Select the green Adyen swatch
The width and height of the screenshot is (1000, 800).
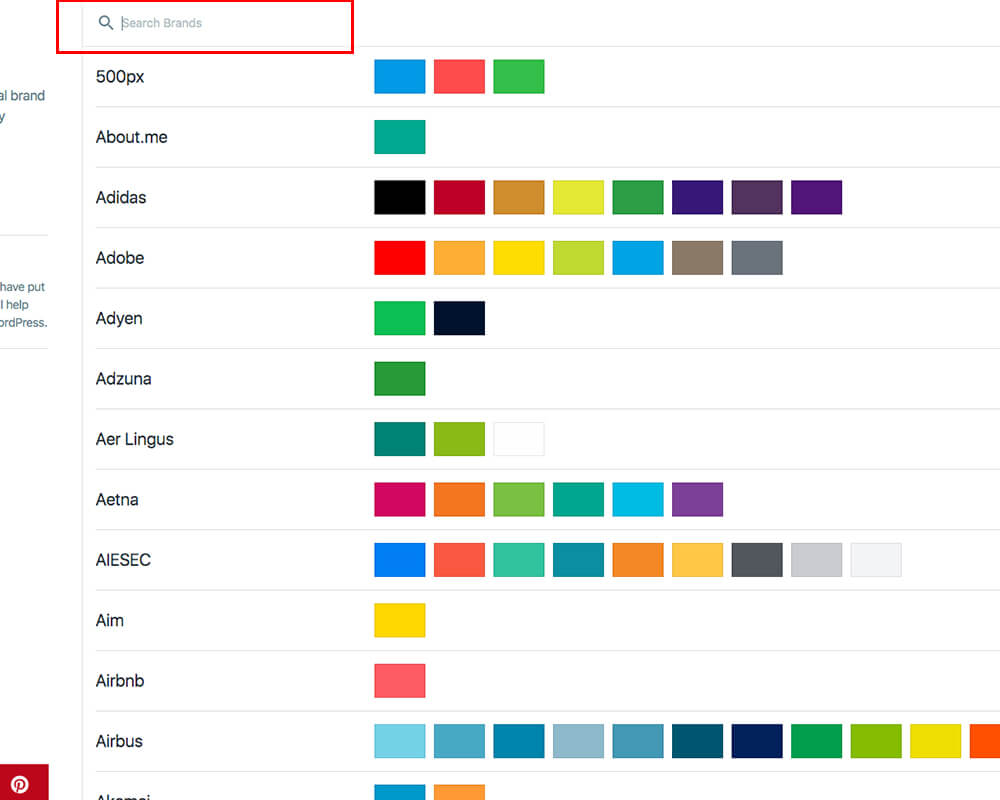(400, 318)
